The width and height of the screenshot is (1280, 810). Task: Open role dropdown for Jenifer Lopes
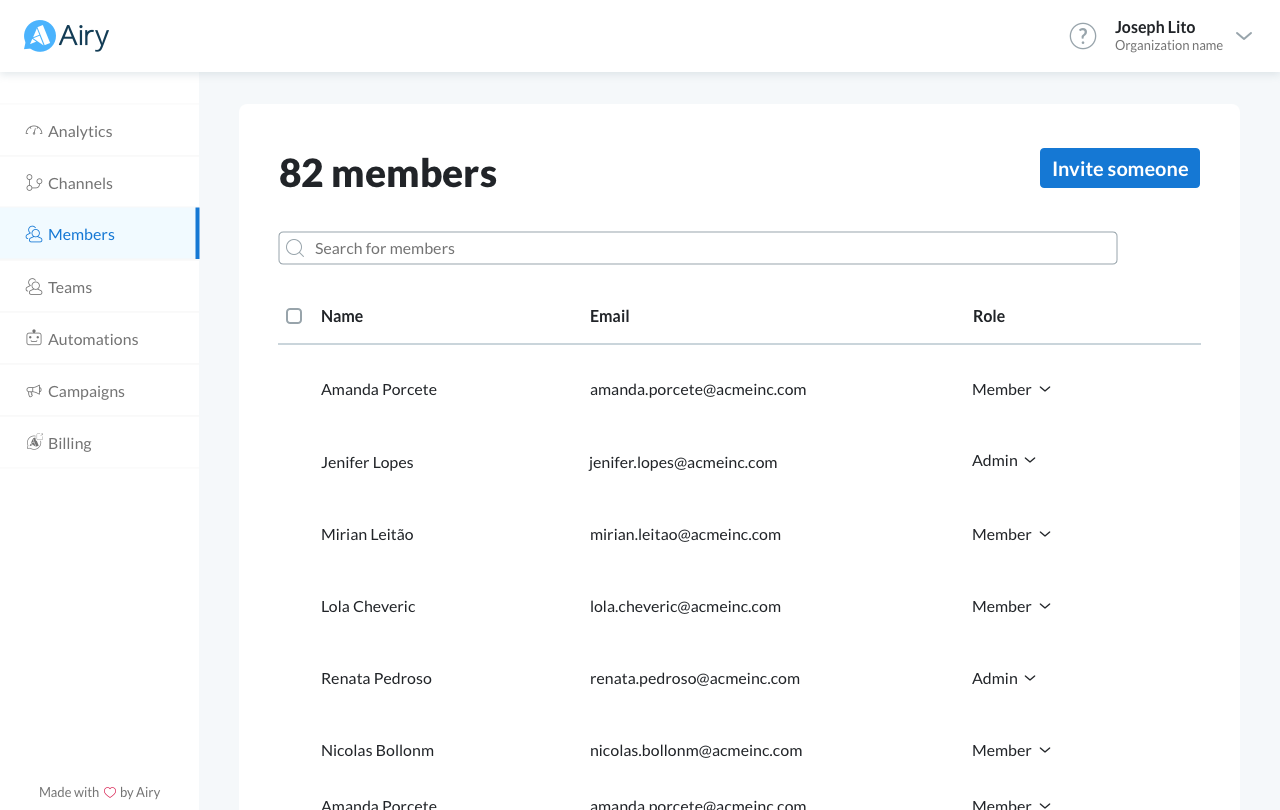point(1004,460)
